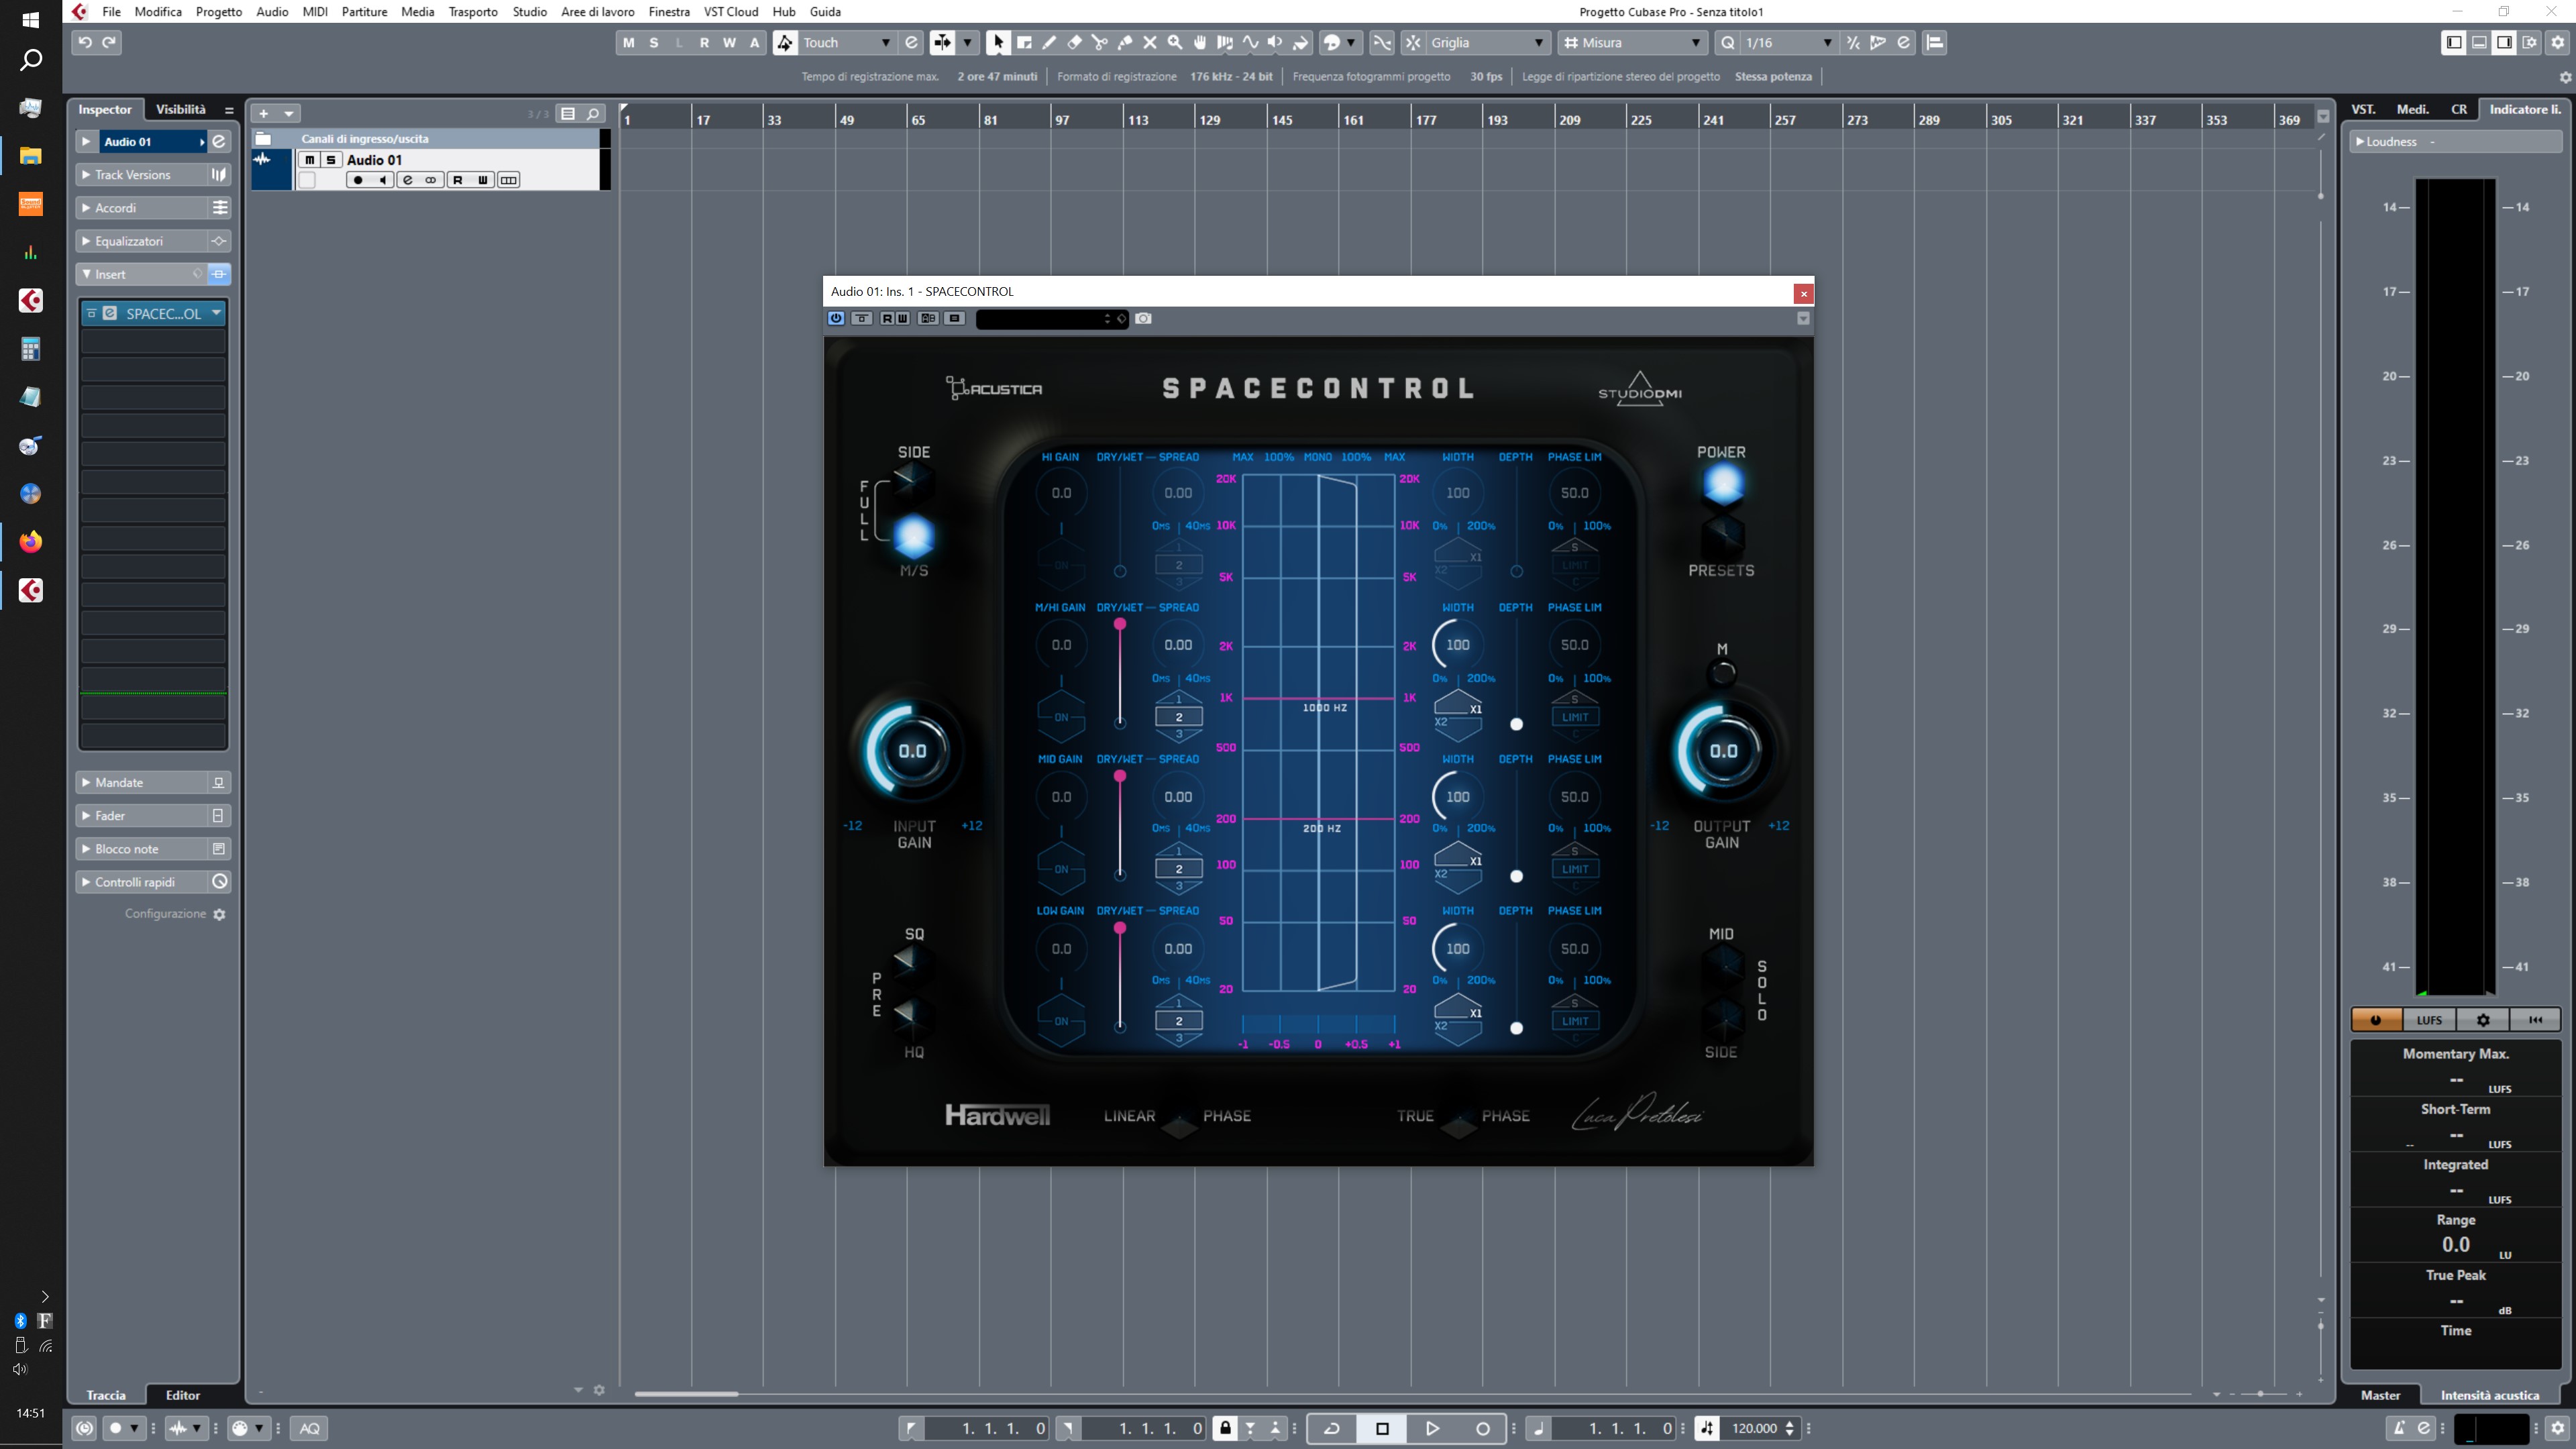This screenshot has height=1449, width=2576.
Task: Choose the Draw pencil tool
Action: click(x=1049, y=42)
